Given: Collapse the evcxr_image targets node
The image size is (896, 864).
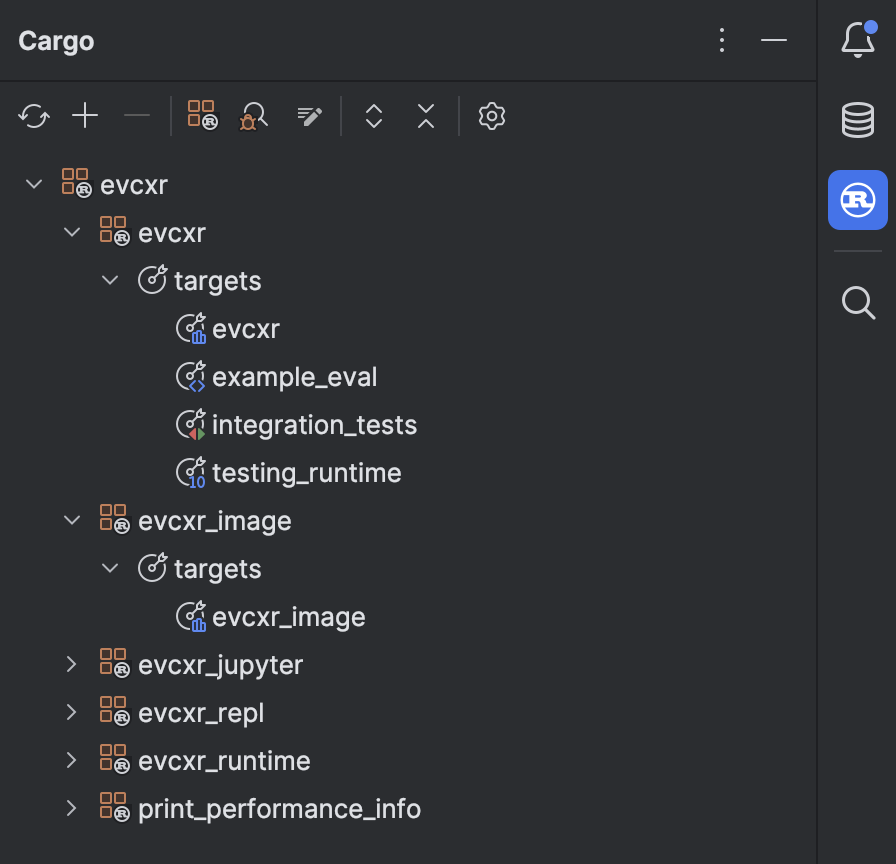Looking at the screenshot, I should click(110, 568).
